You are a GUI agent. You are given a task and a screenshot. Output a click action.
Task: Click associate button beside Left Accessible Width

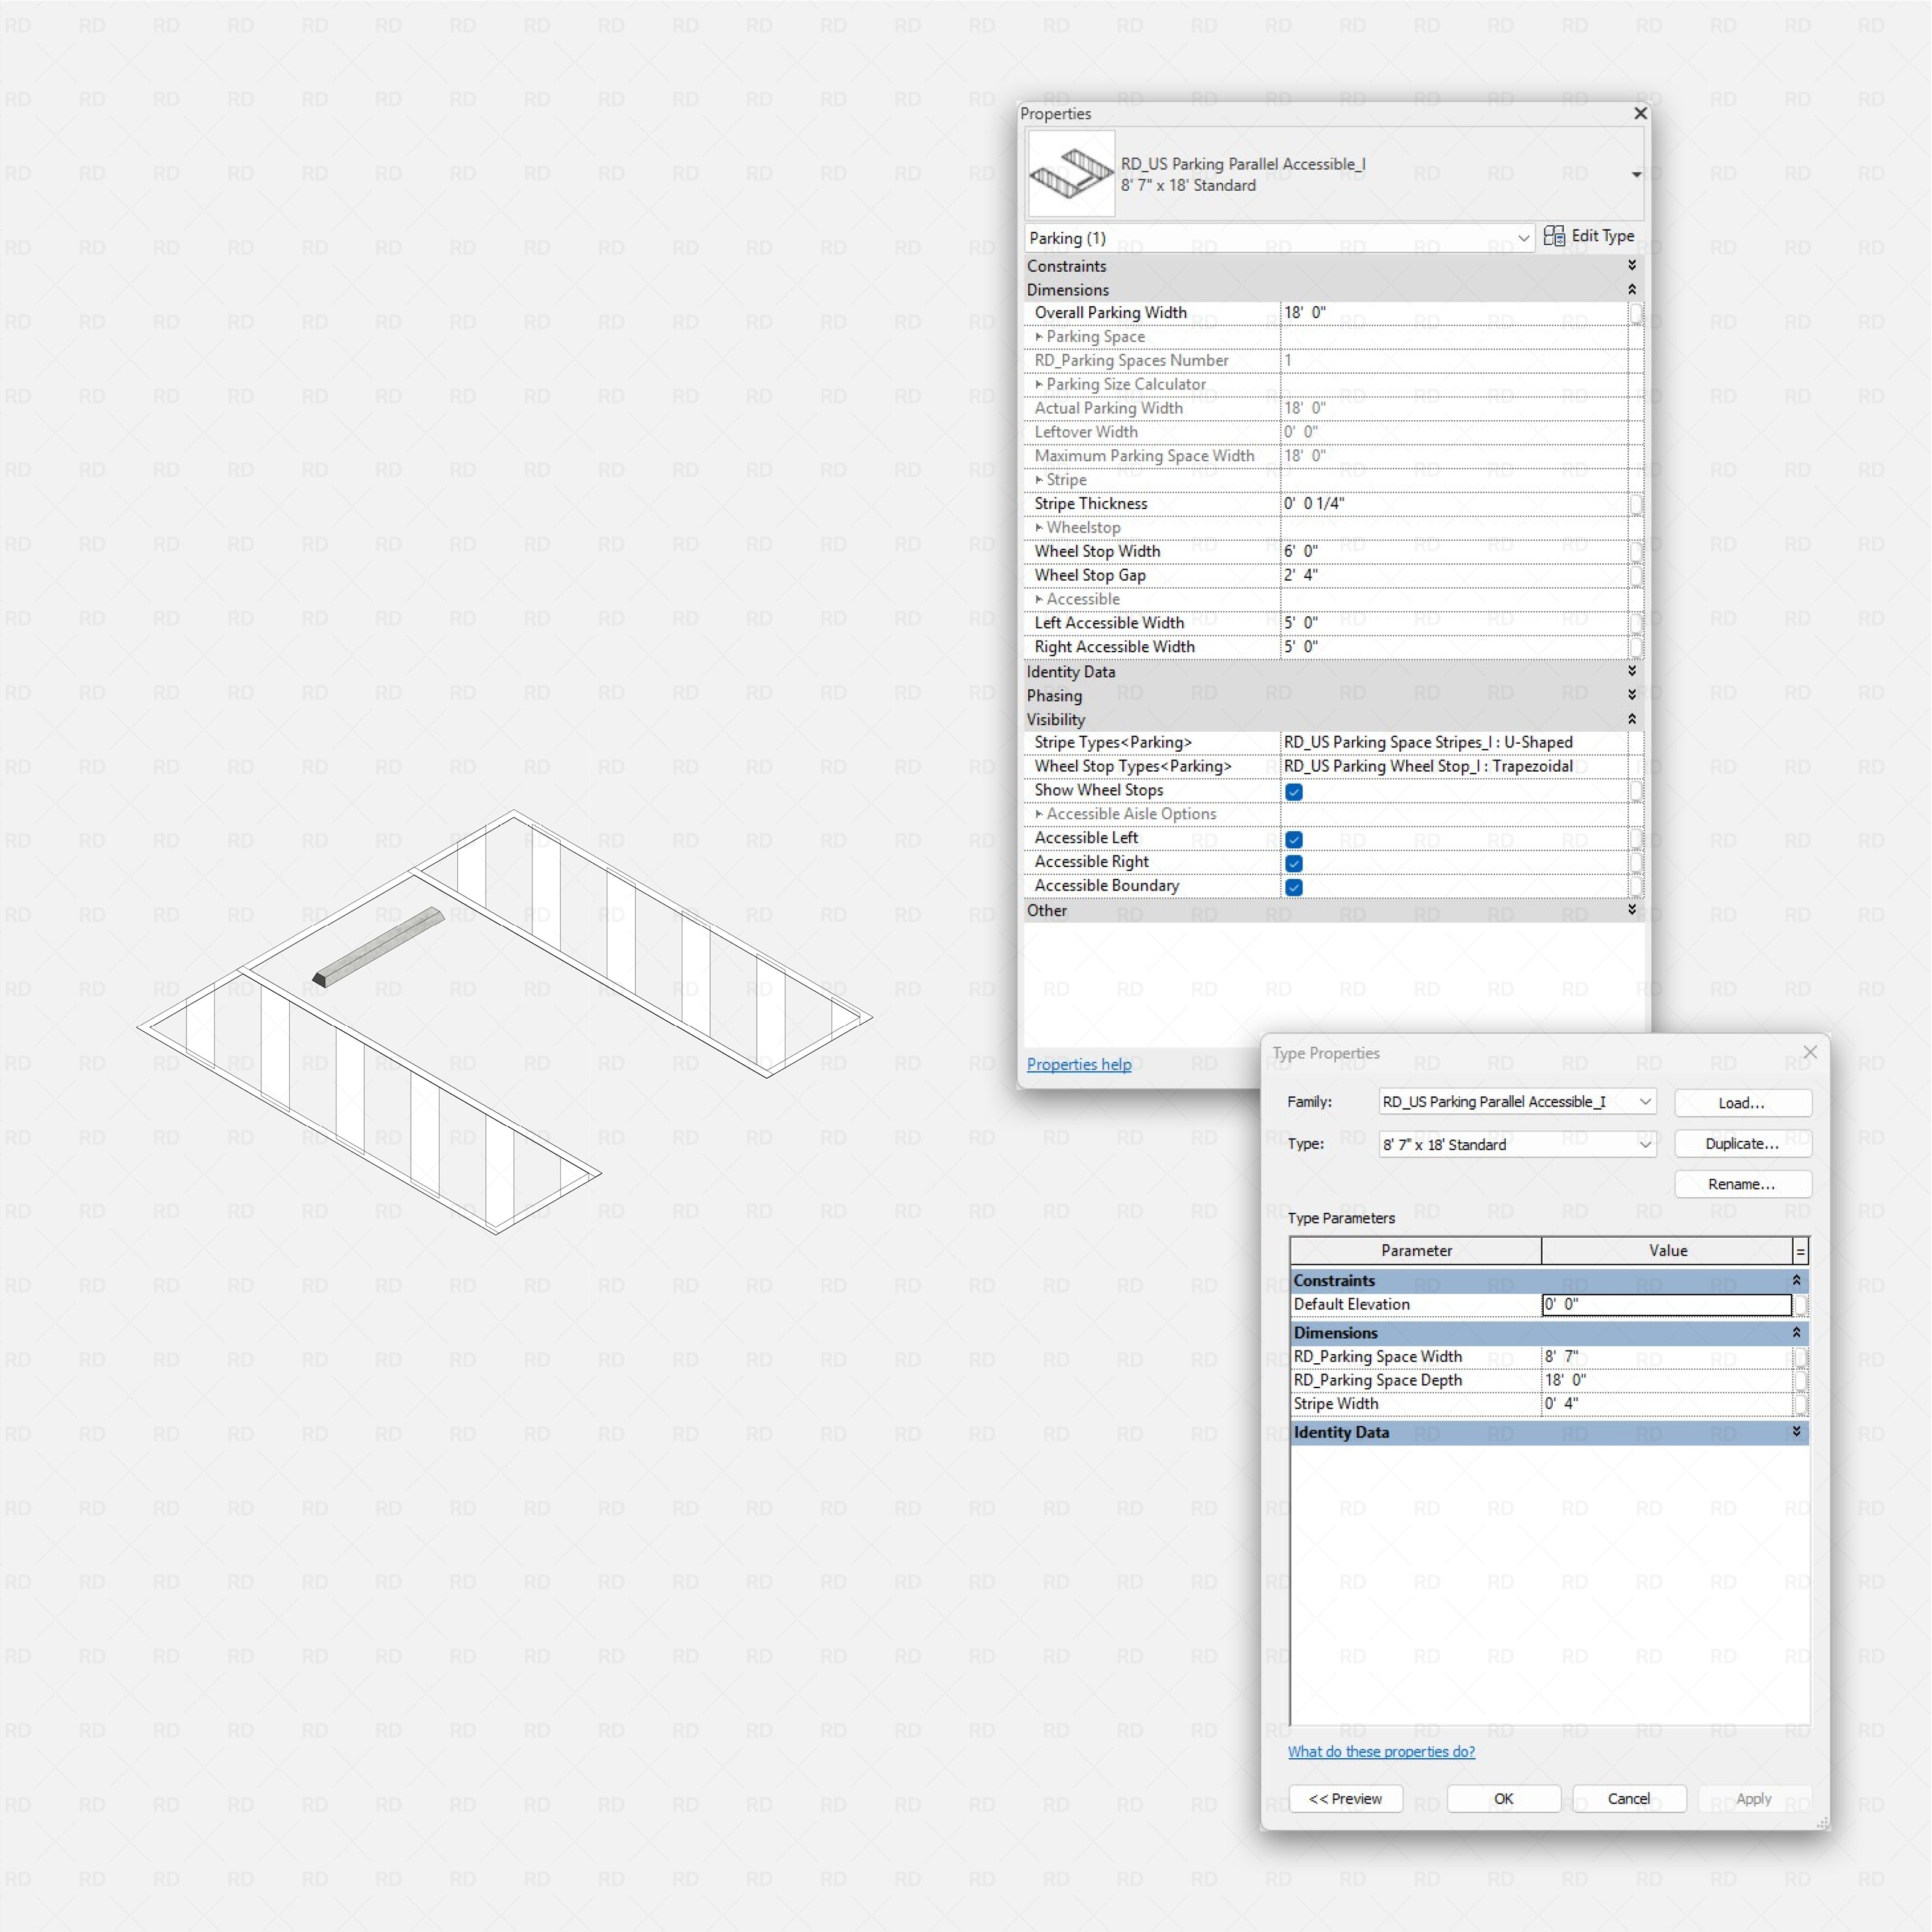pos(1636,624)
